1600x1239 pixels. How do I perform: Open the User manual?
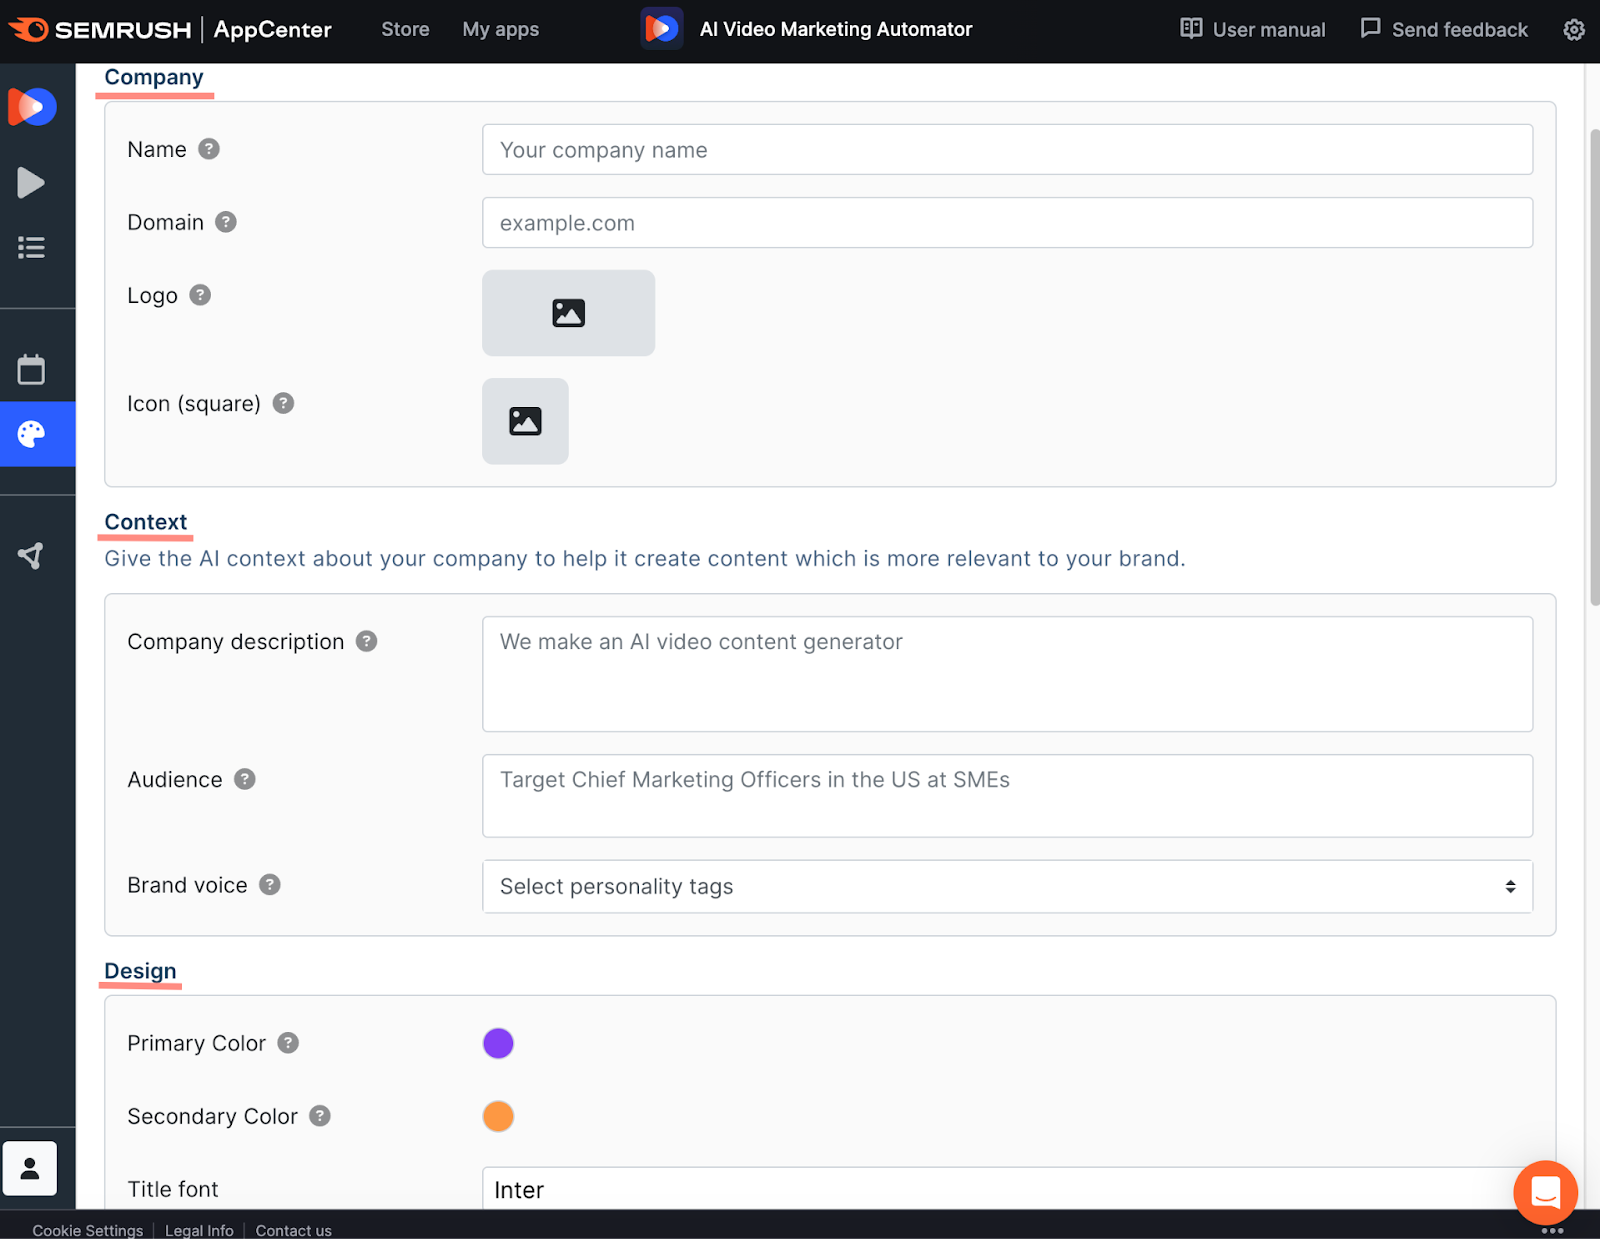pos(1252,30)
